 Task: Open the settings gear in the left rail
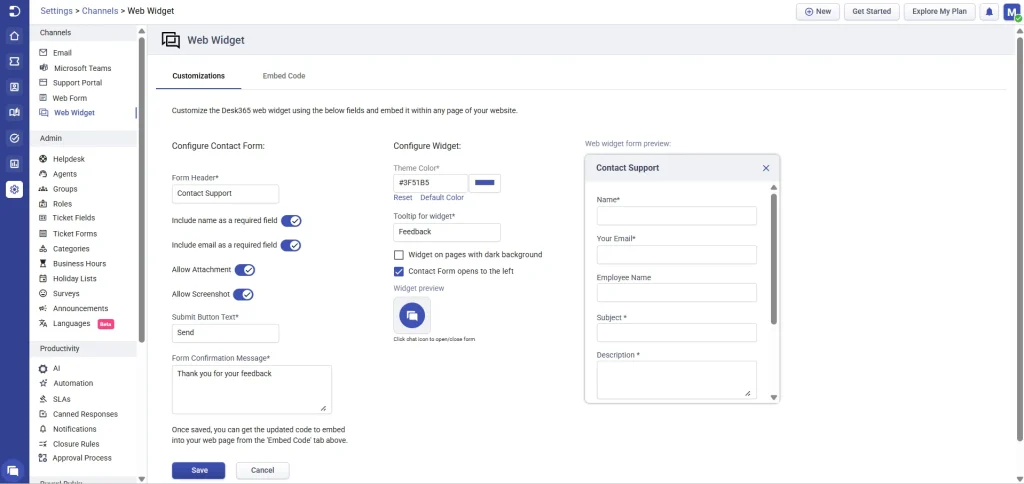pos(14,189)
